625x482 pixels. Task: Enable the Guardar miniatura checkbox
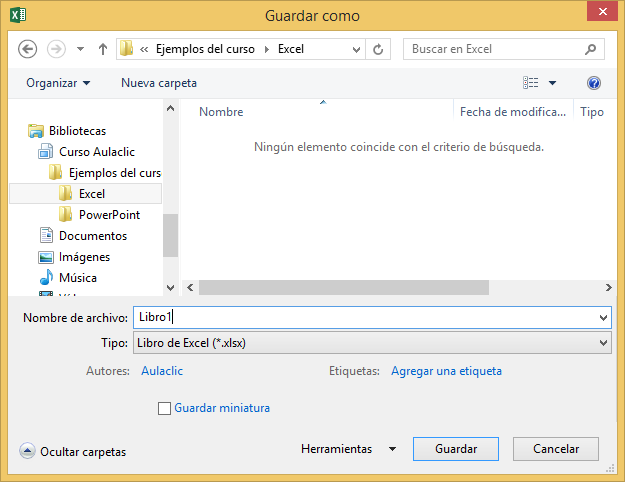click(x=165, y=408)
